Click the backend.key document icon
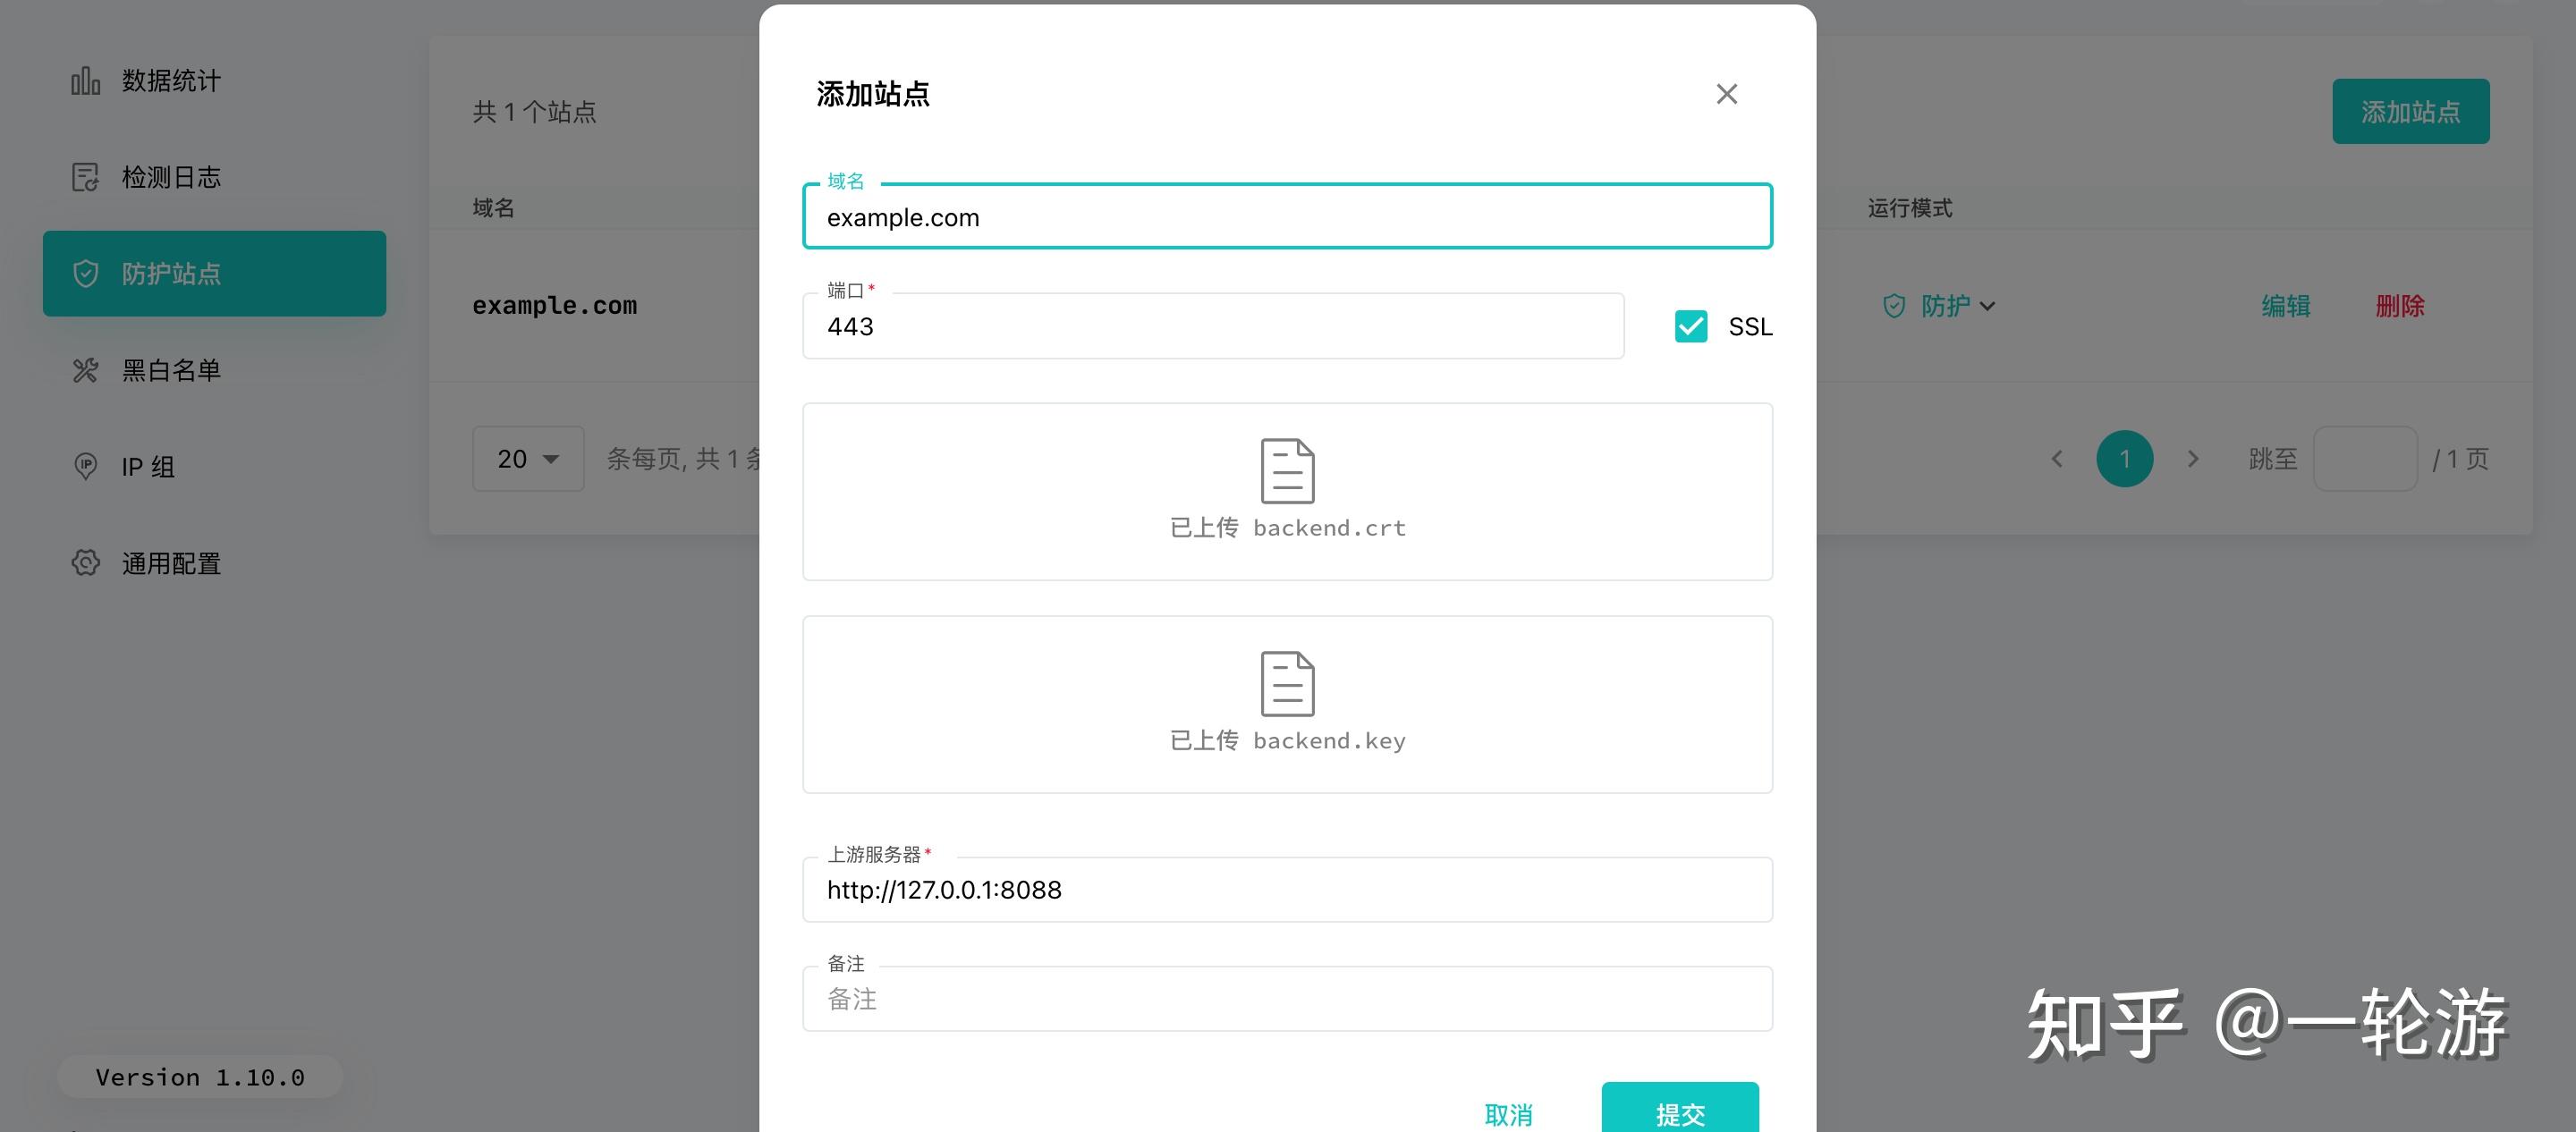 [x=1287, y=684]
